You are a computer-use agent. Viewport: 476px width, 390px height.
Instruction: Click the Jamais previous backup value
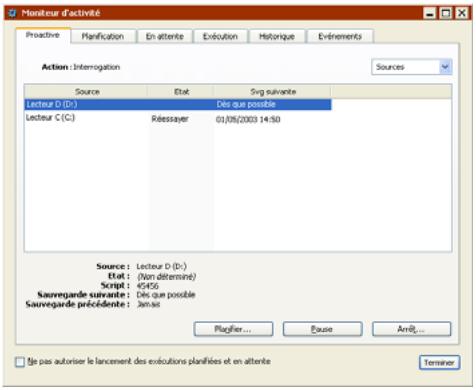tap(148, 304)
